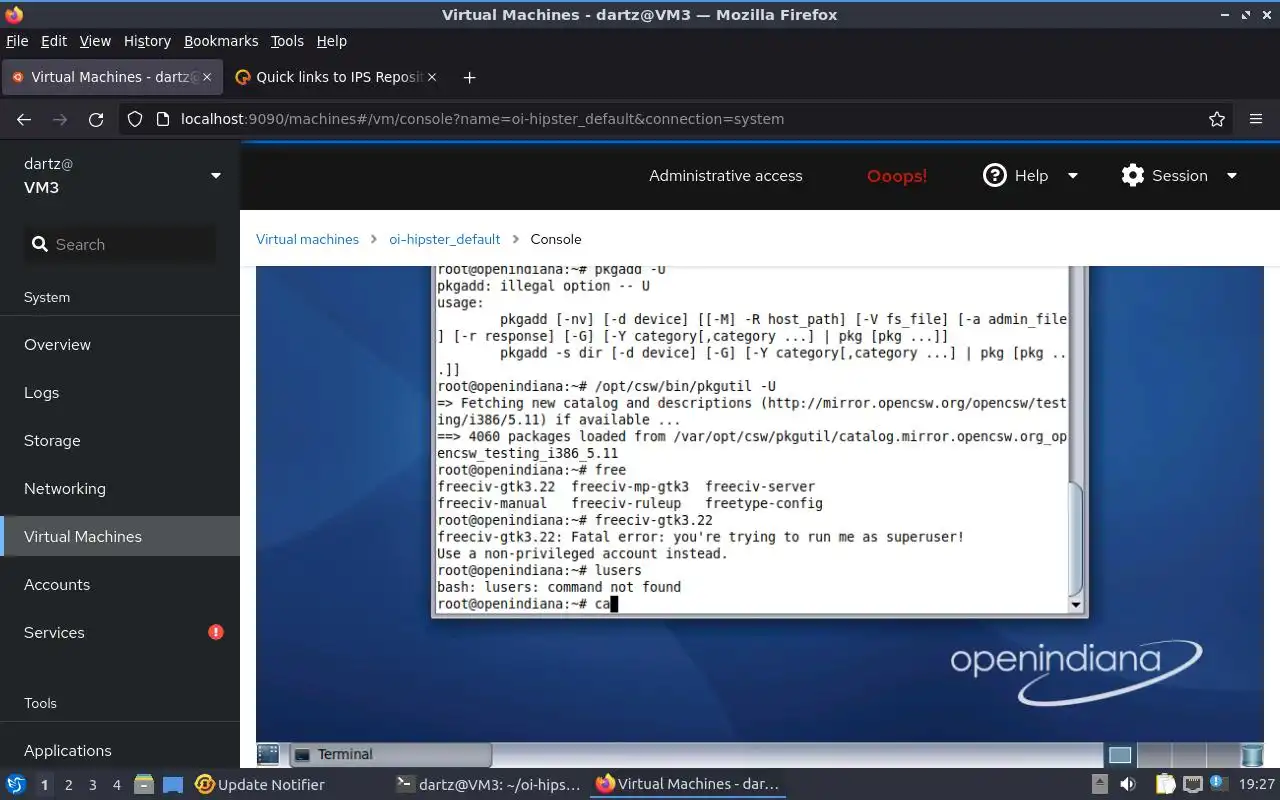1280x800 pixels.
Task: Click the Firefox forward arrow
Action: [60, 119]
